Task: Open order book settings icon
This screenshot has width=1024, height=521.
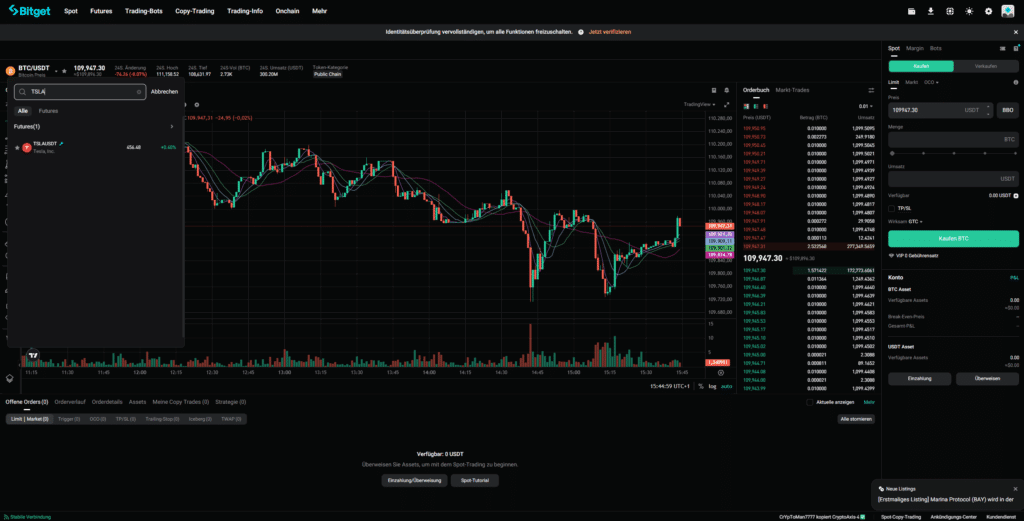Action: [x=871, y=90]
